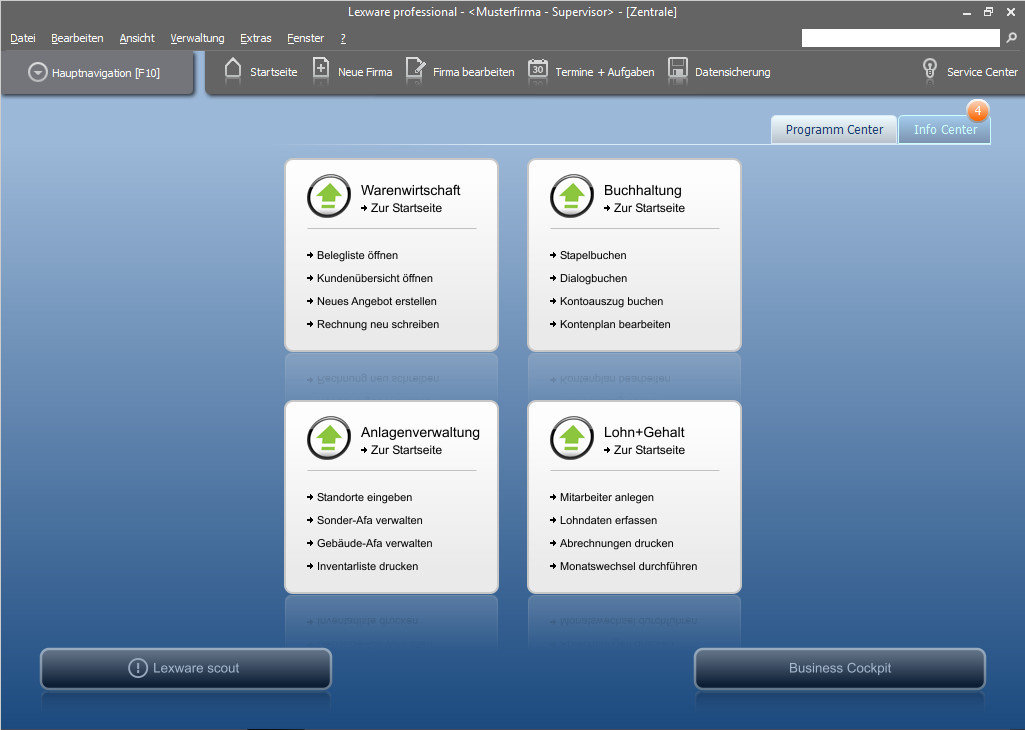
Task: Click the Neue Firma icon
Action: tap(321, 70)
